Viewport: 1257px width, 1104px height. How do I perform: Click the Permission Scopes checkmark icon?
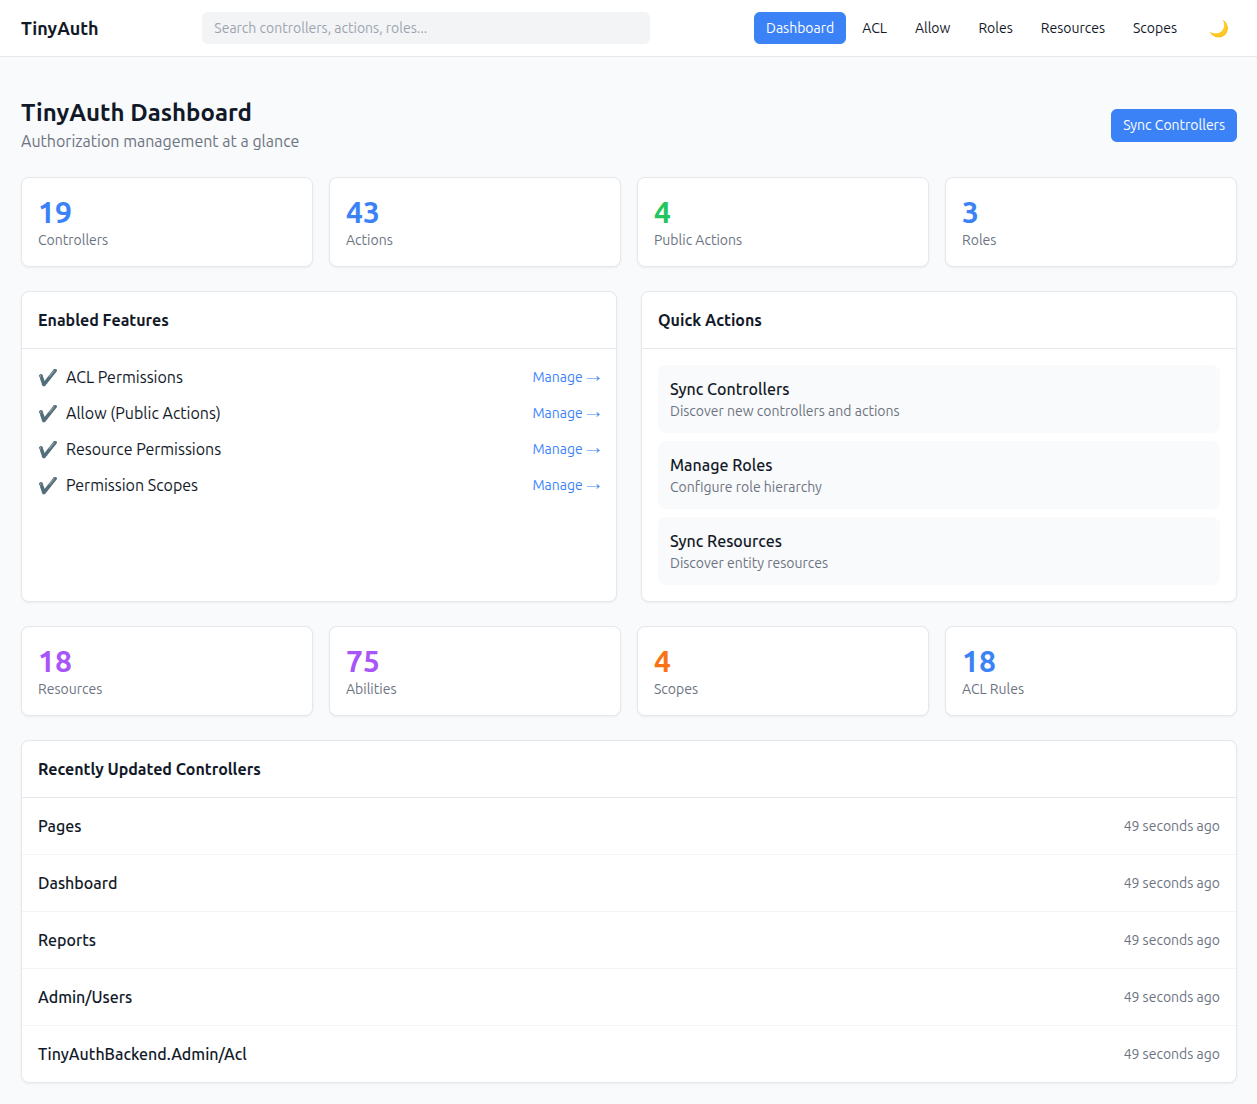(x=47, y=486)
